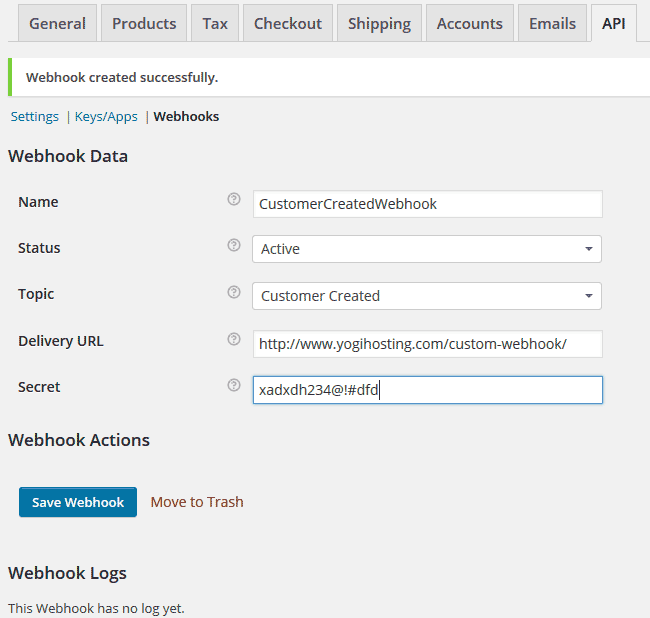This screenshot has height=618, width=650.
Task: Click into the Delivery URL input field
Action: pyautogui.click(x=428, y=344)
